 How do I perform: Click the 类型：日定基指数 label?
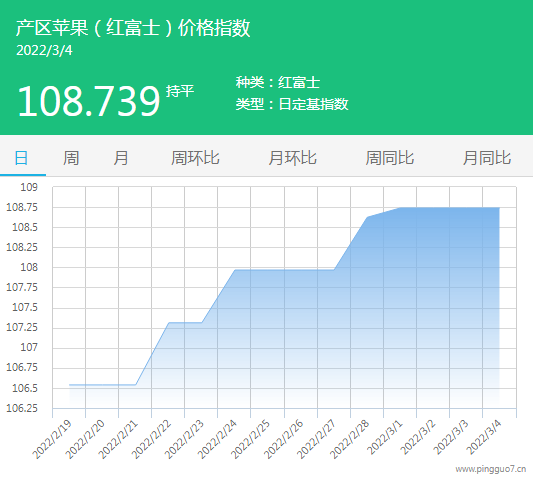(x=292, y=104)
